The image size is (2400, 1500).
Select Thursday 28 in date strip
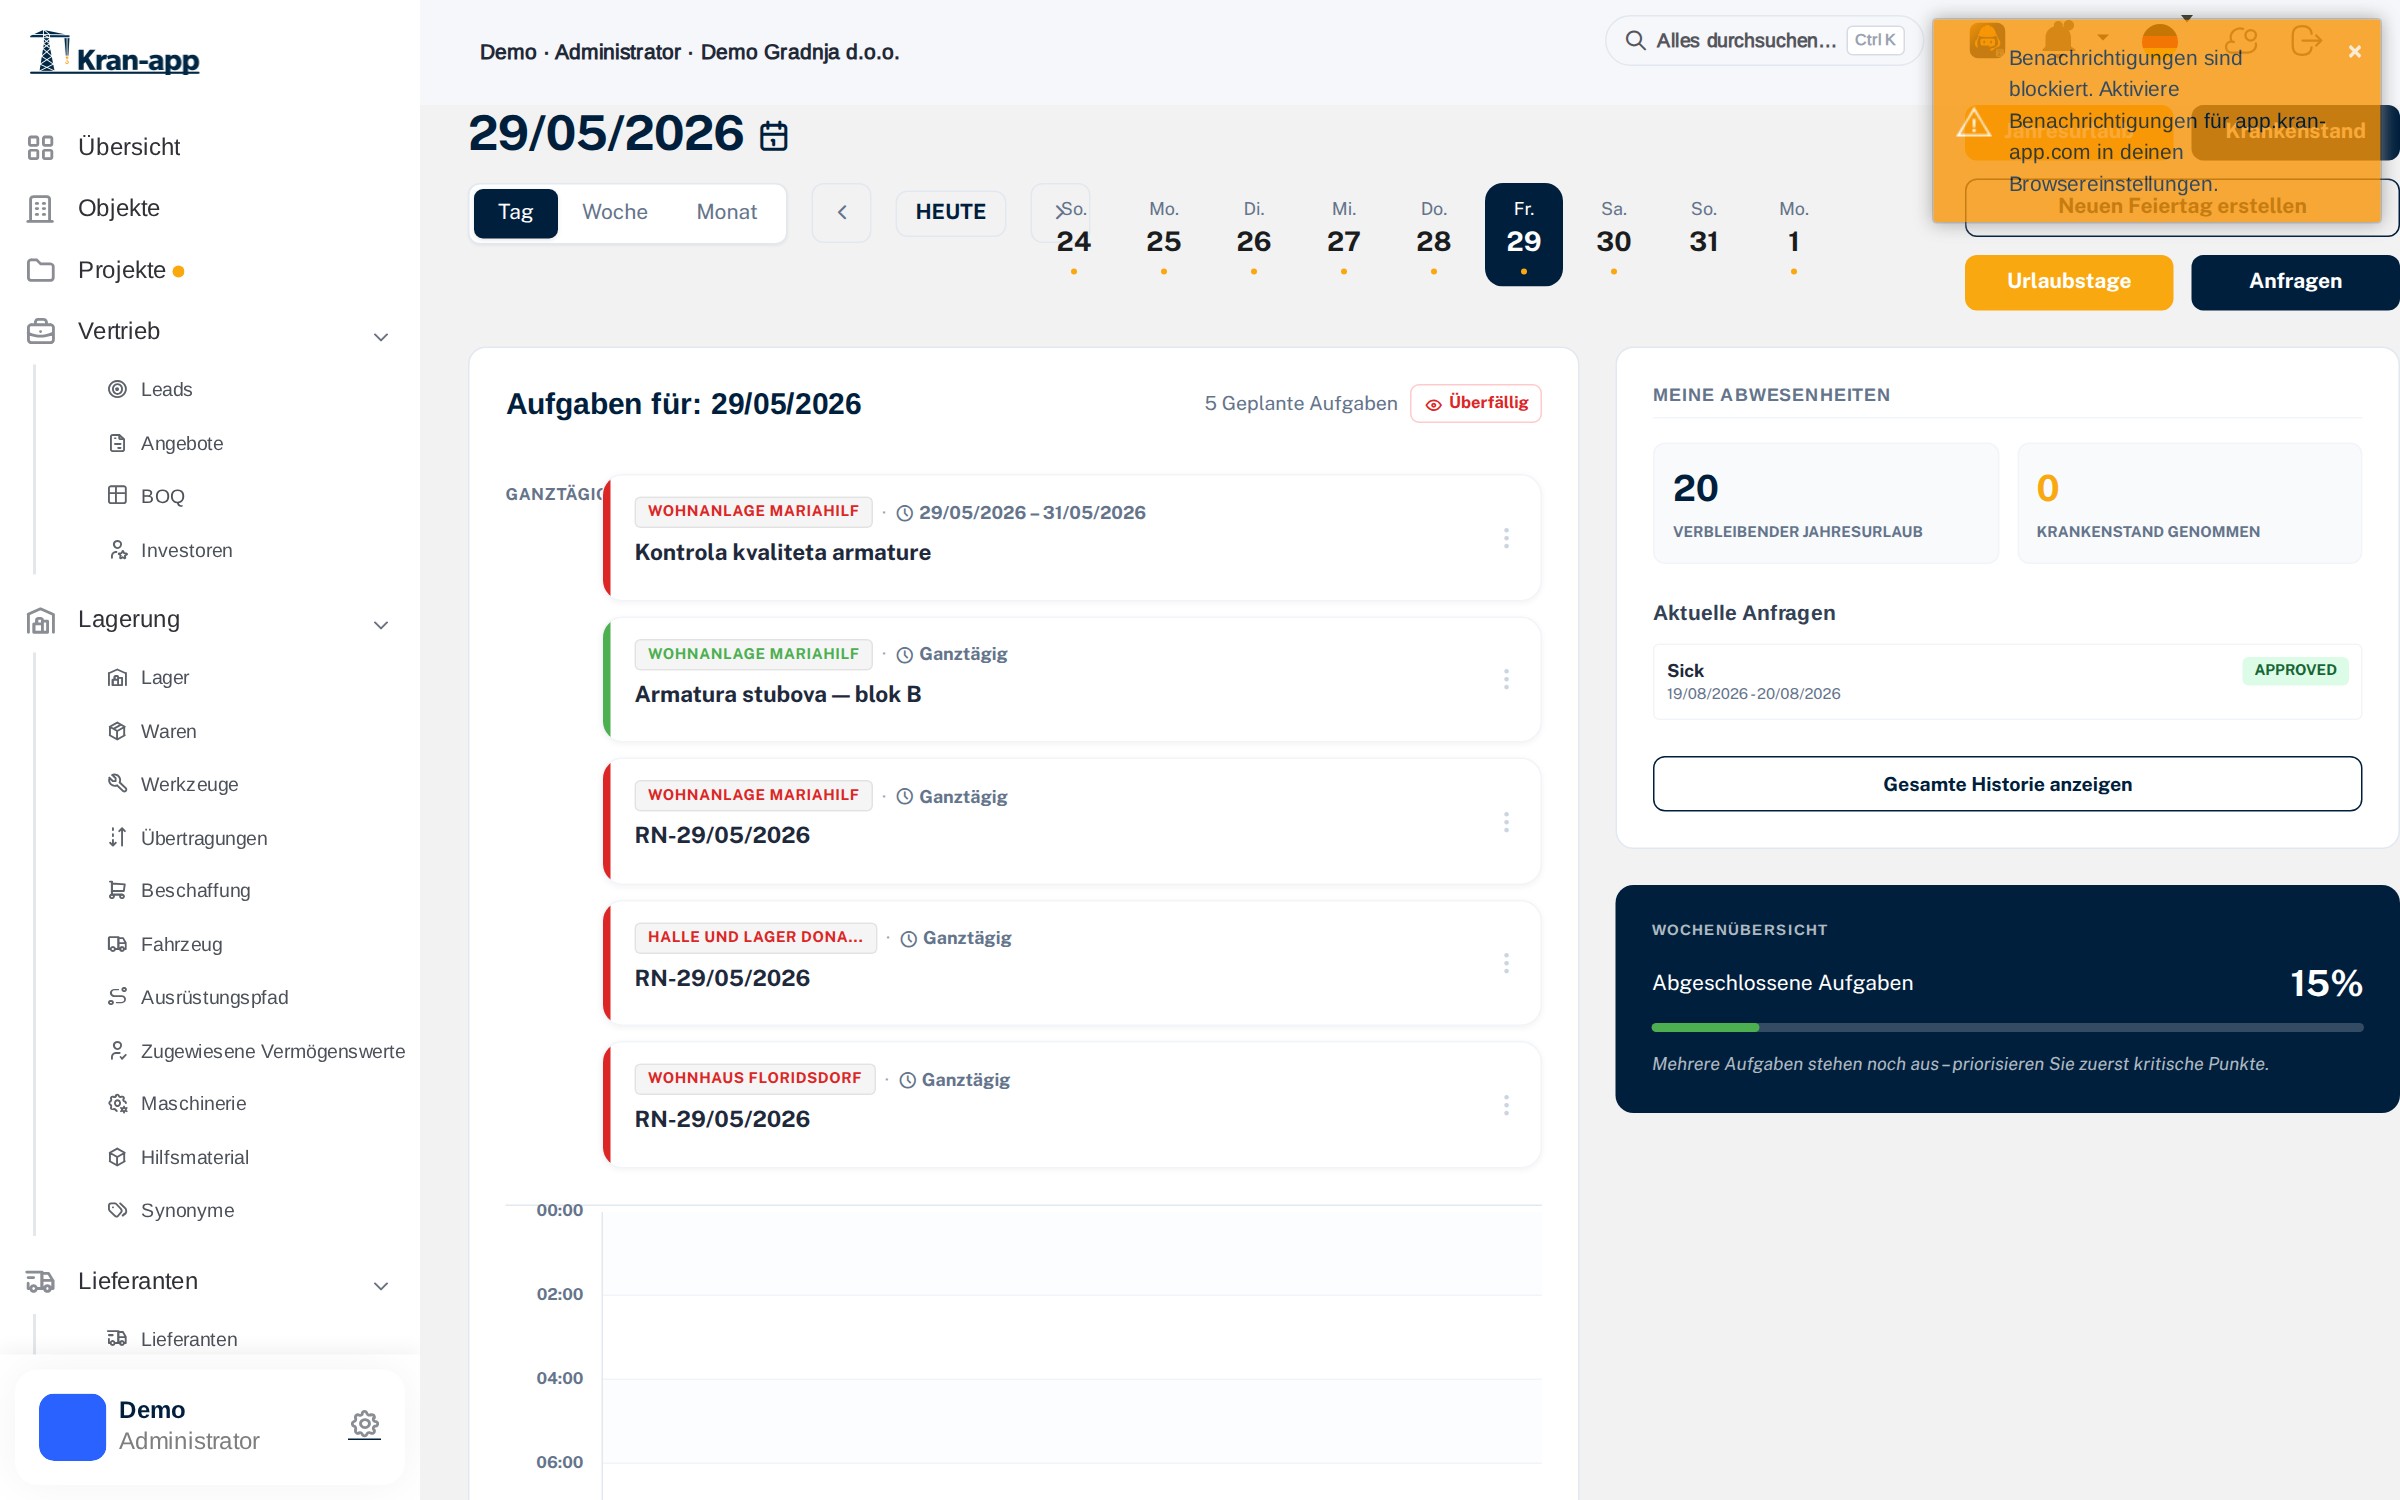(1434, 235)
